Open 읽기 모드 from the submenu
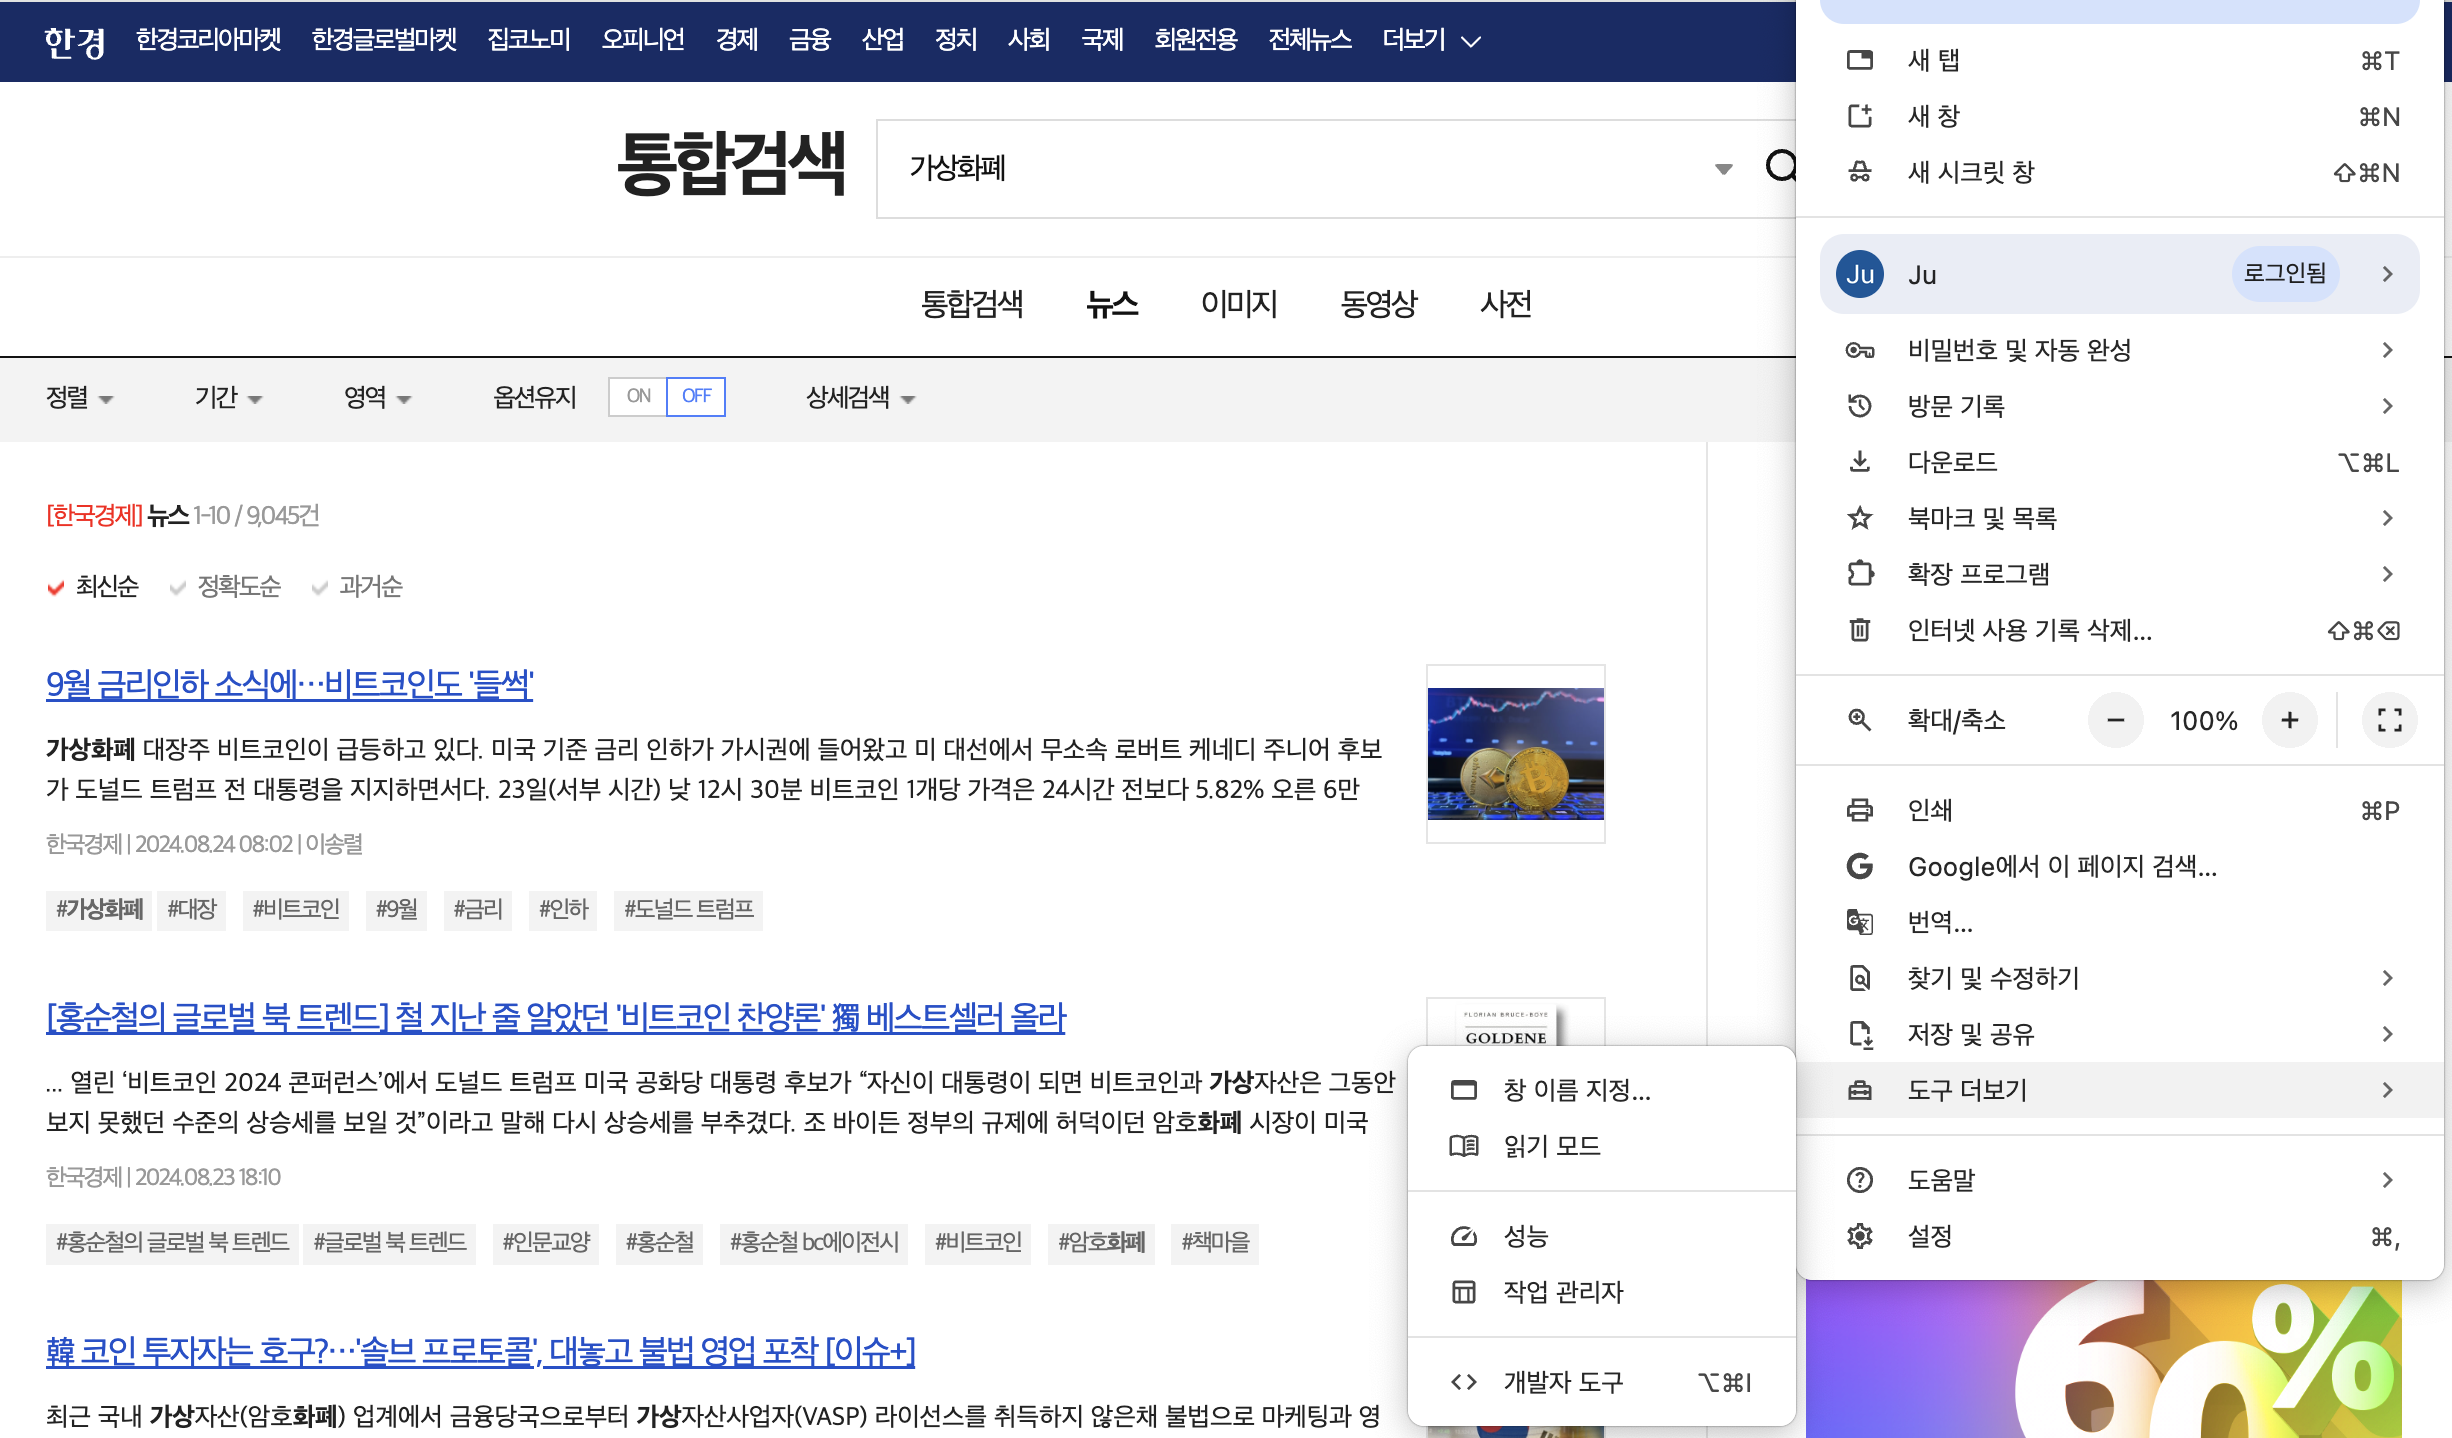 point(1551,1146)
